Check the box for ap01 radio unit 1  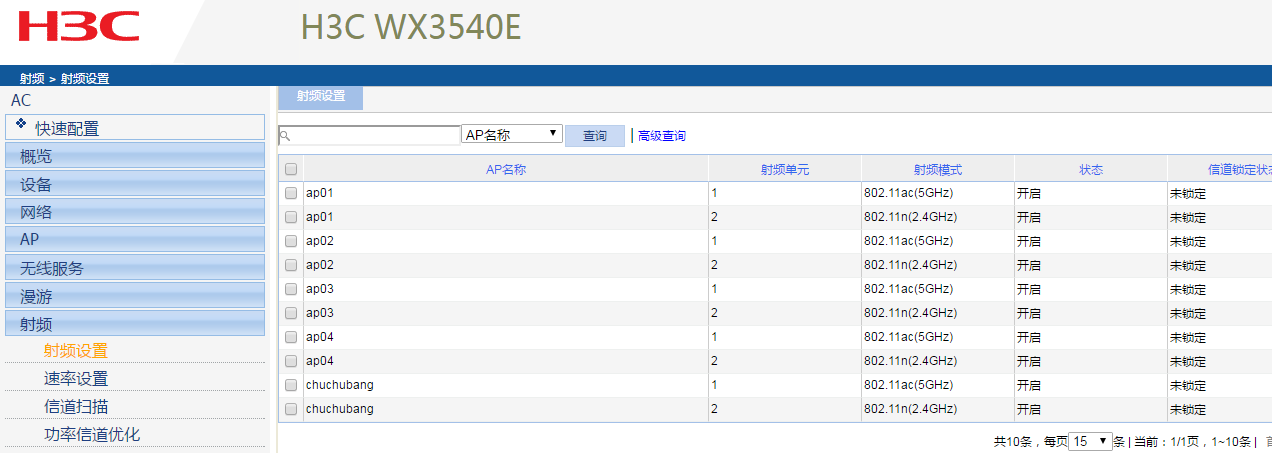pos(291,193)
